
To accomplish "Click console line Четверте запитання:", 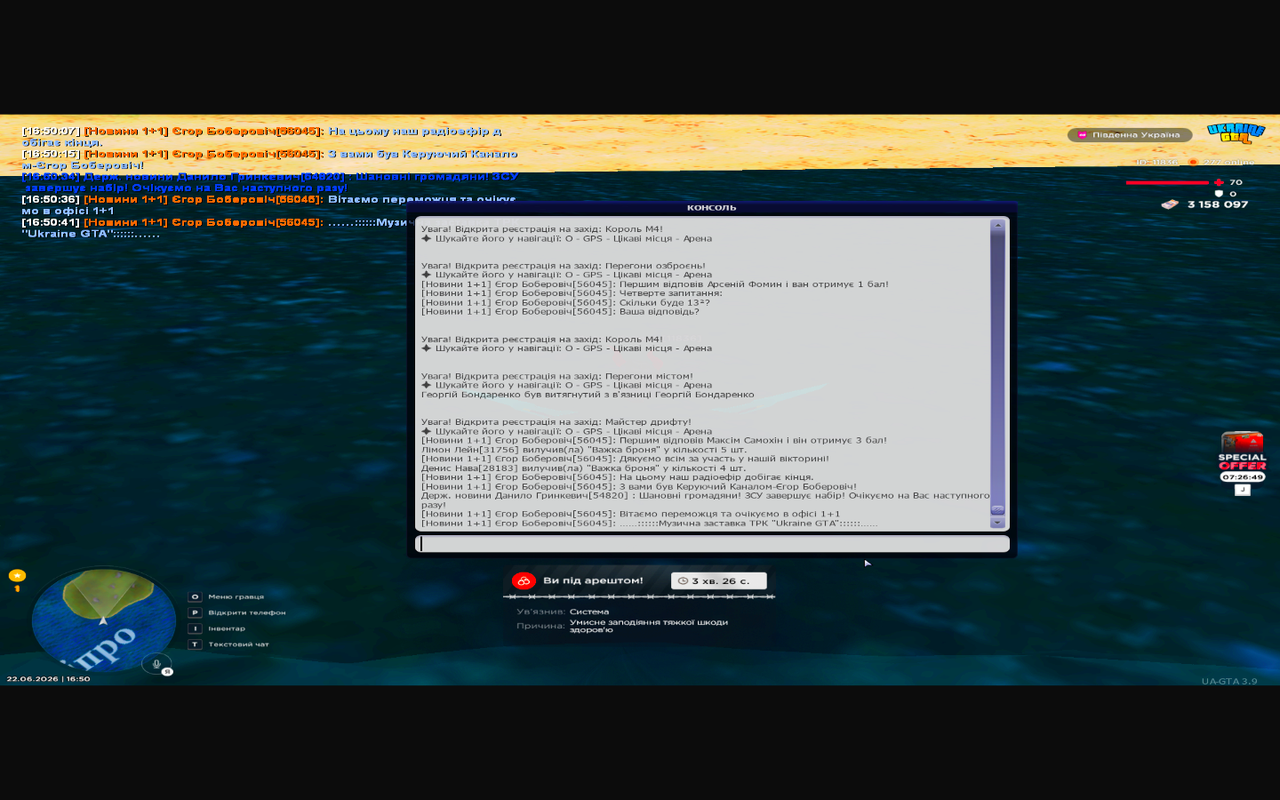I will 571,293.
